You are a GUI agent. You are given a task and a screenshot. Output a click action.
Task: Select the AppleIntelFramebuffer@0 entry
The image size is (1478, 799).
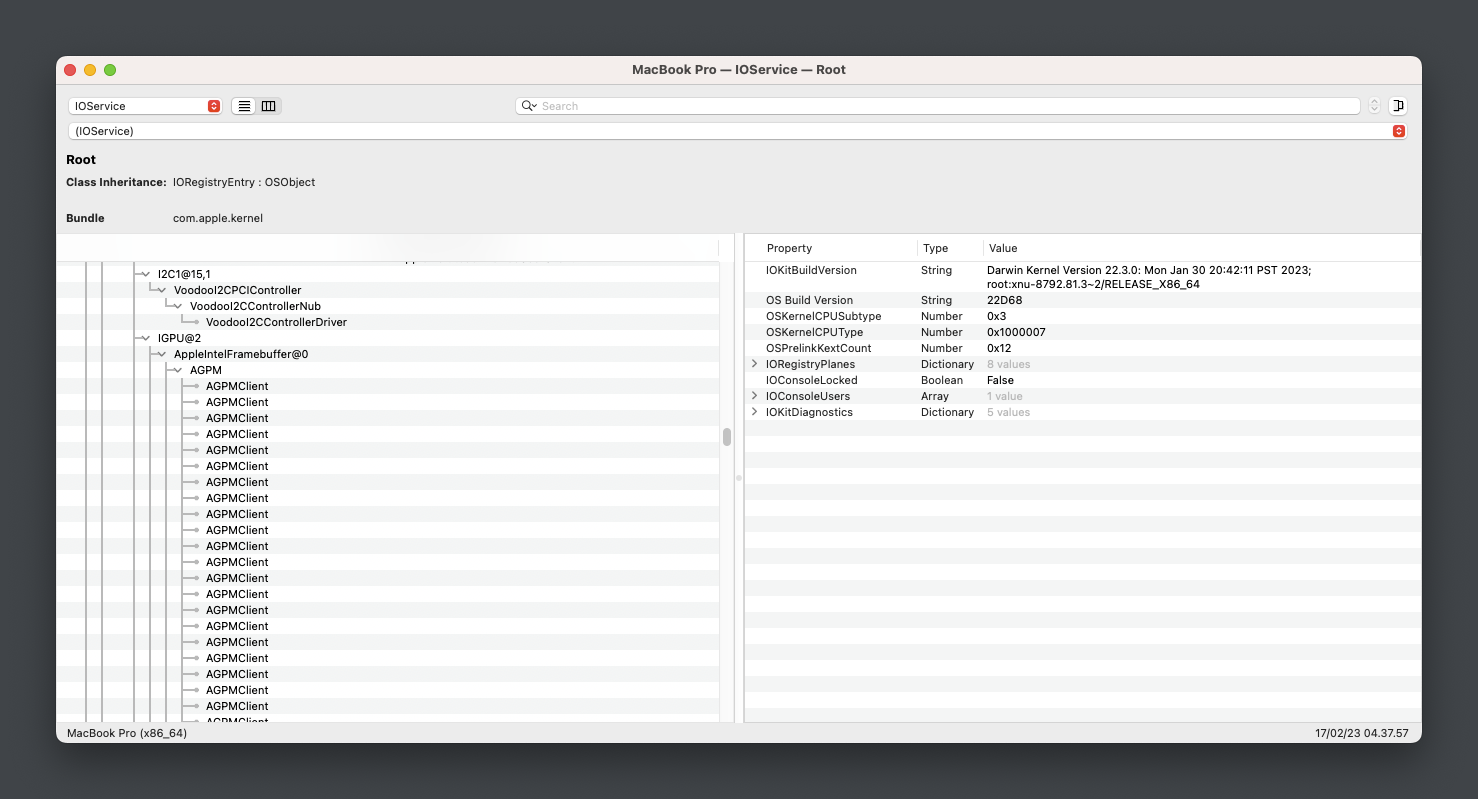[x=241, y=354]
